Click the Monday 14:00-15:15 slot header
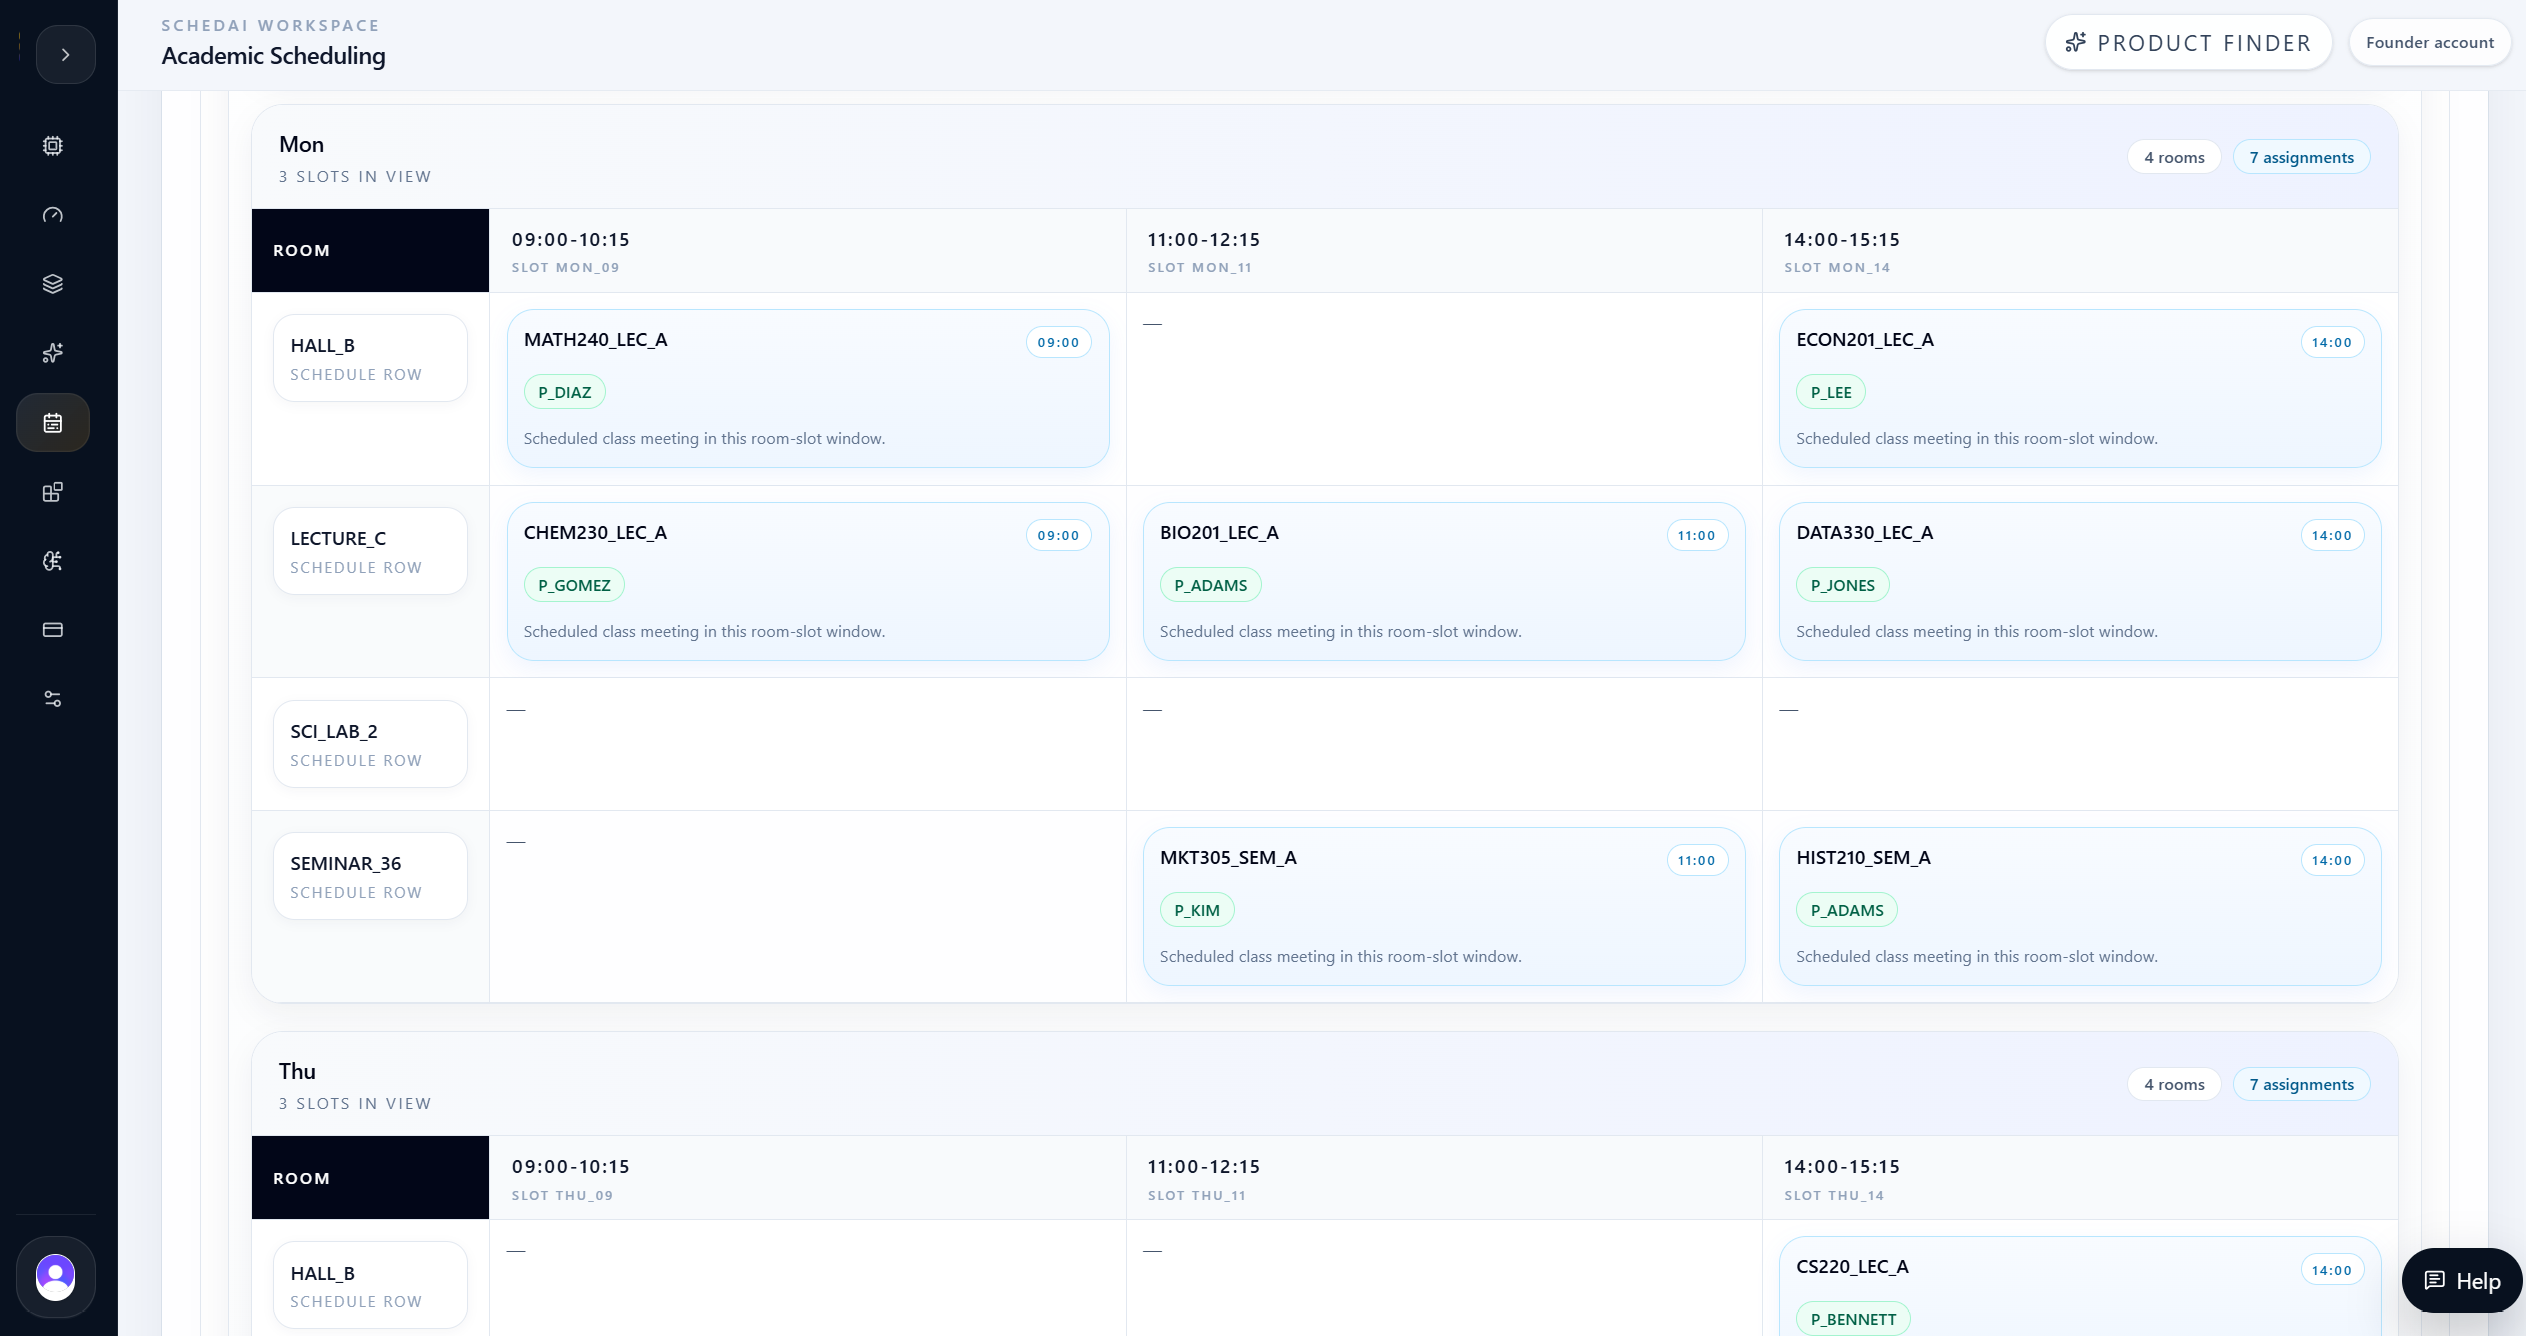Screen dimensions: 2526x1336 point(2080,251)
